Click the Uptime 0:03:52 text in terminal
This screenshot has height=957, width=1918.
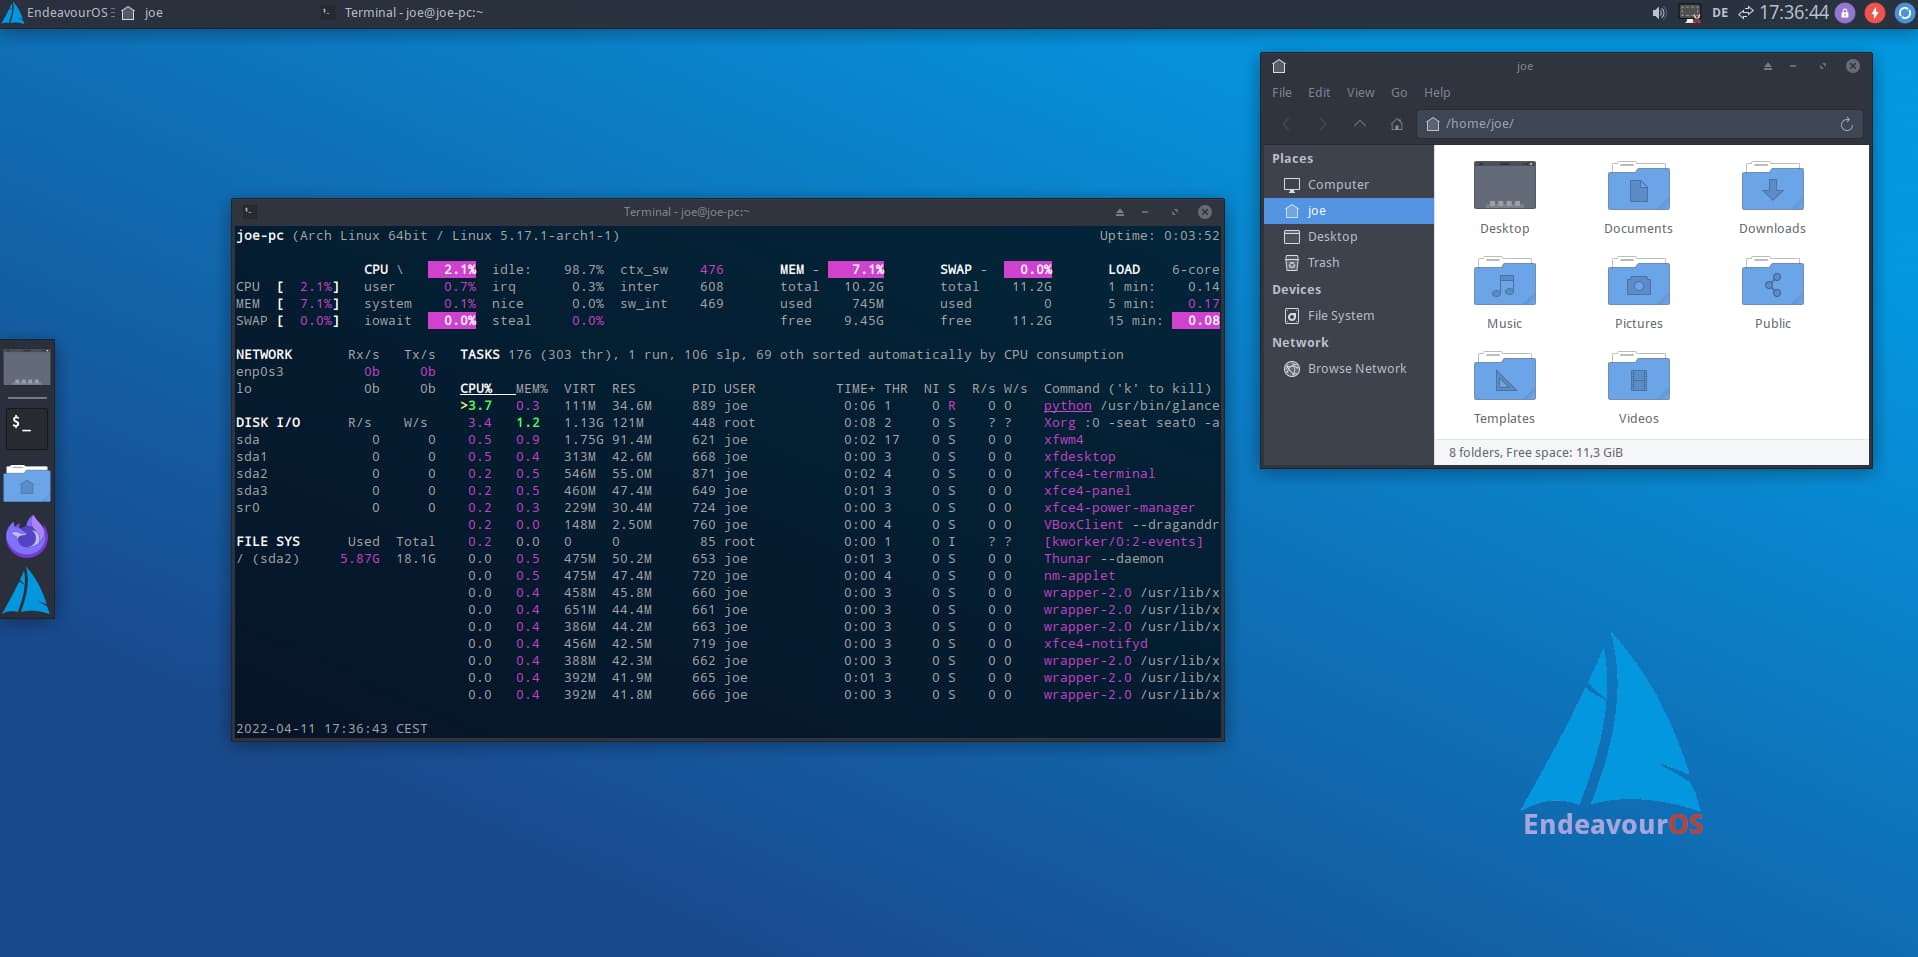[1159, 236]
